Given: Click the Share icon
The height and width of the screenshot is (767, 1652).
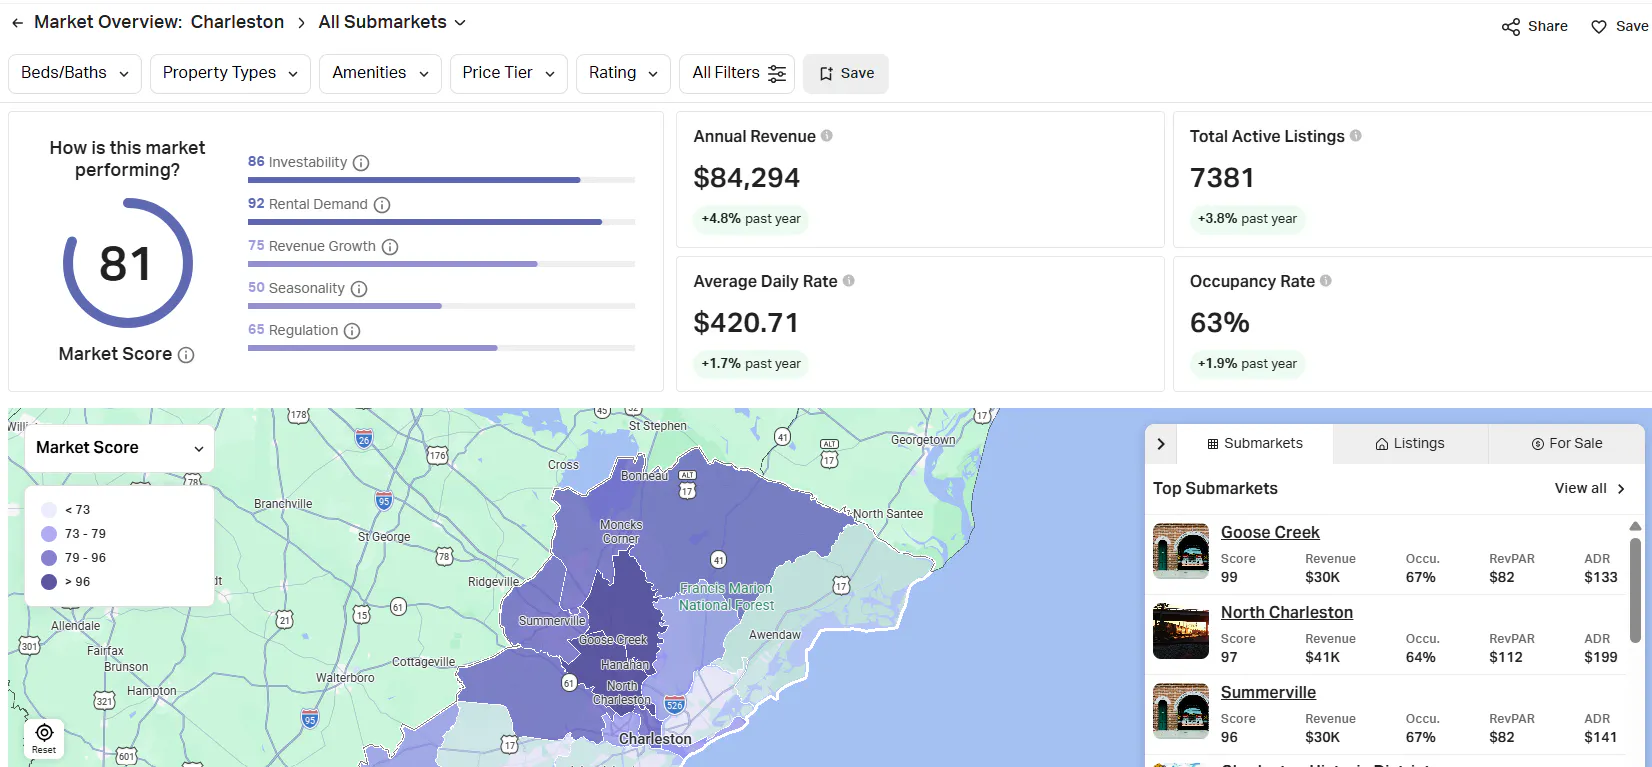Looking at the screenshot, I should coord(1511,27).
